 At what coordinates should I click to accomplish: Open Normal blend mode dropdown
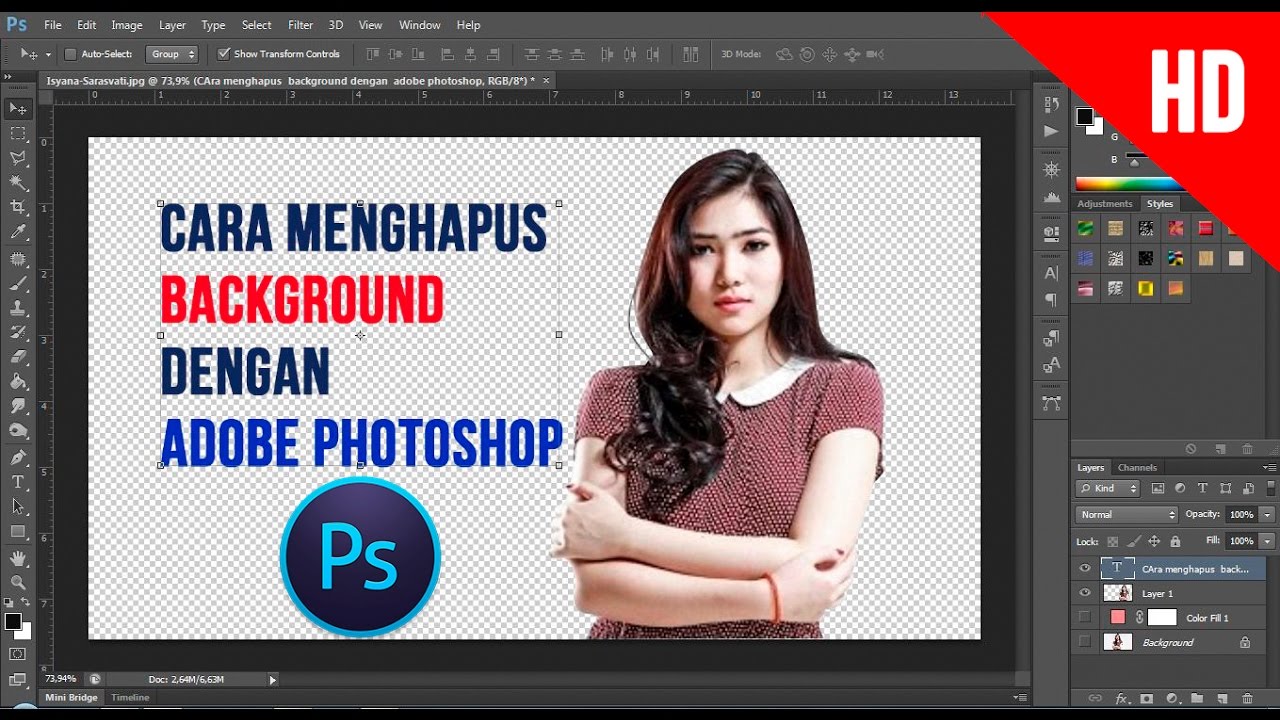[x=1127, y=514]
